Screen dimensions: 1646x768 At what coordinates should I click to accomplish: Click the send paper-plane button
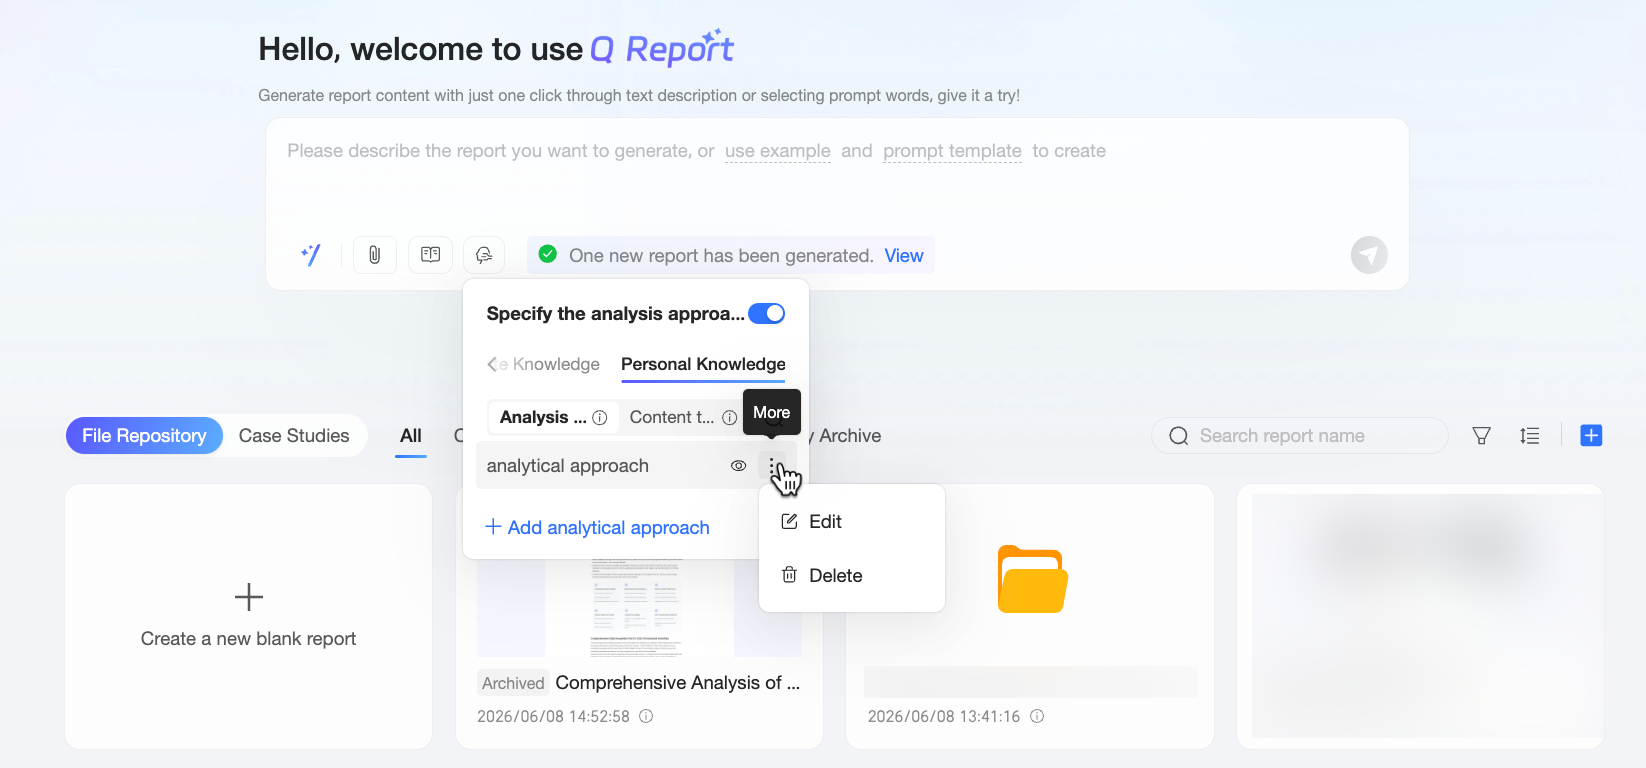pyautogui.click(x=1369, y=255)
